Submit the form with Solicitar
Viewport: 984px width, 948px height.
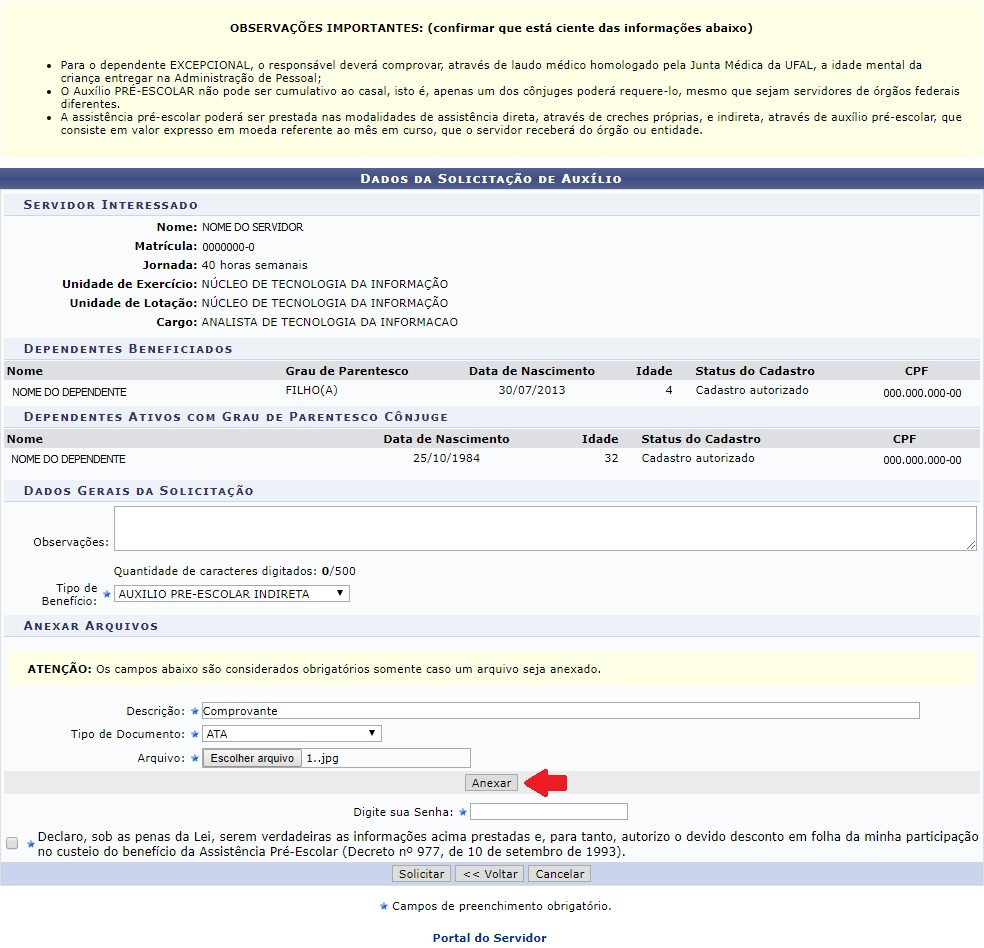[x=421, y=874]
